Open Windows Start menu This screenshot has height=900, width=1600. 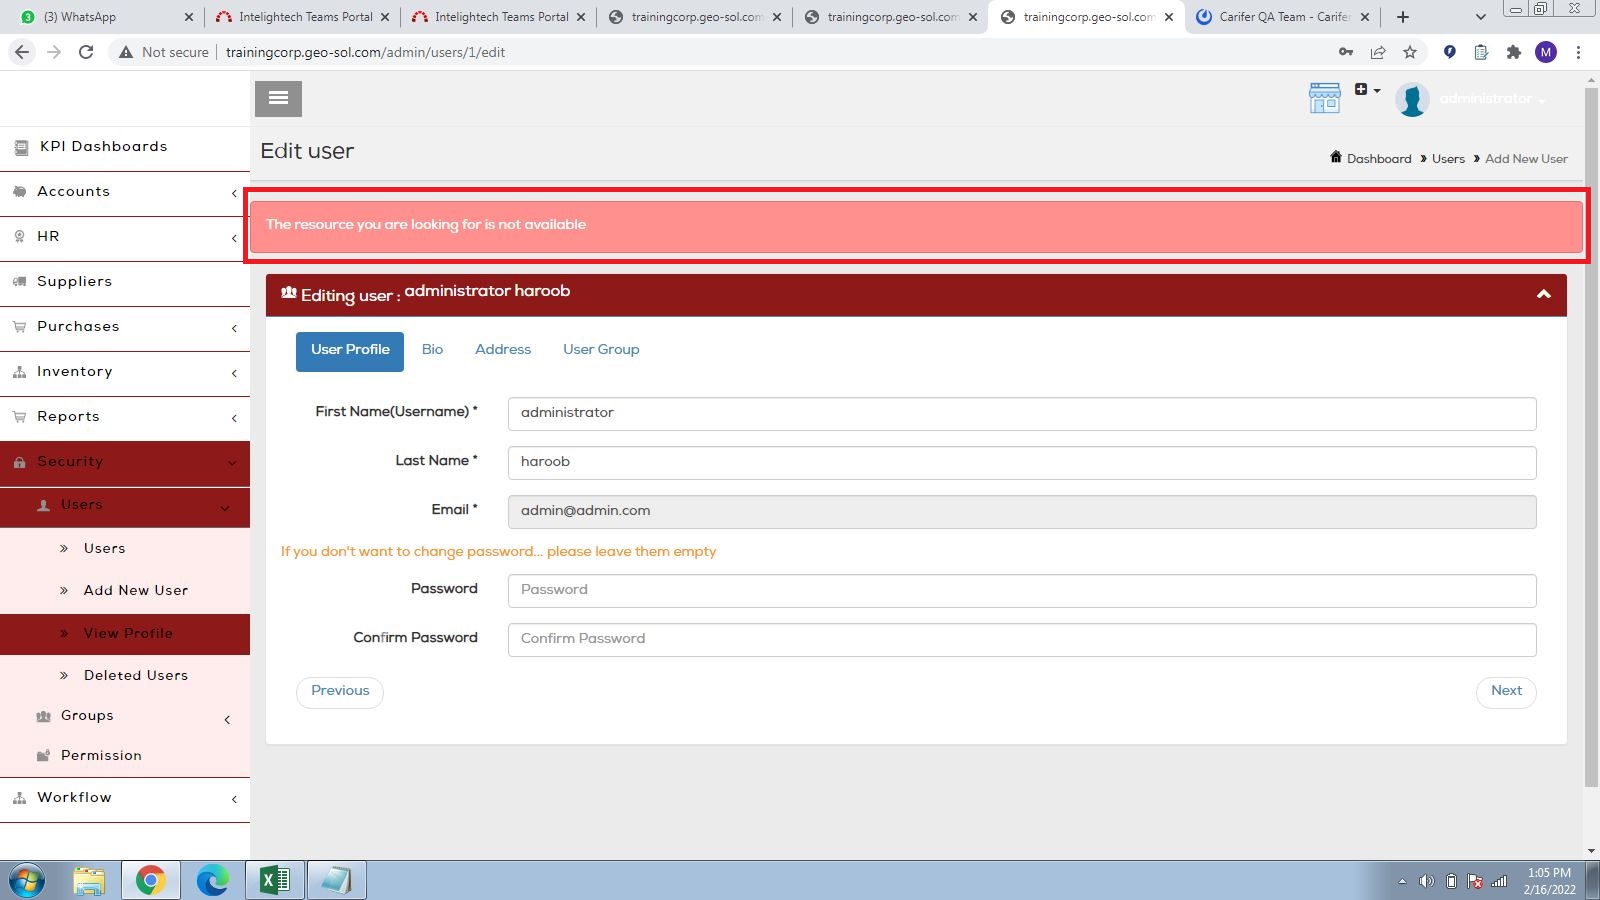[27, 881]
